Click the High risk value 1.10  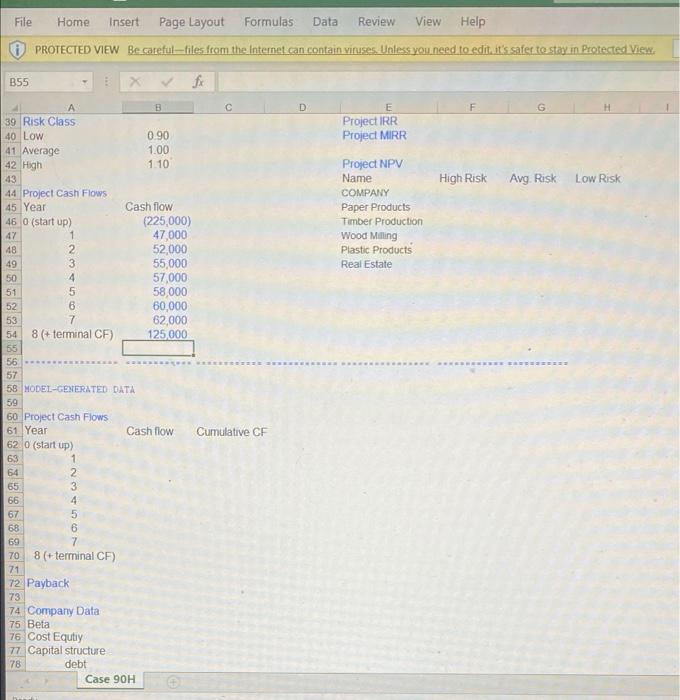click(x=158, y=164)
